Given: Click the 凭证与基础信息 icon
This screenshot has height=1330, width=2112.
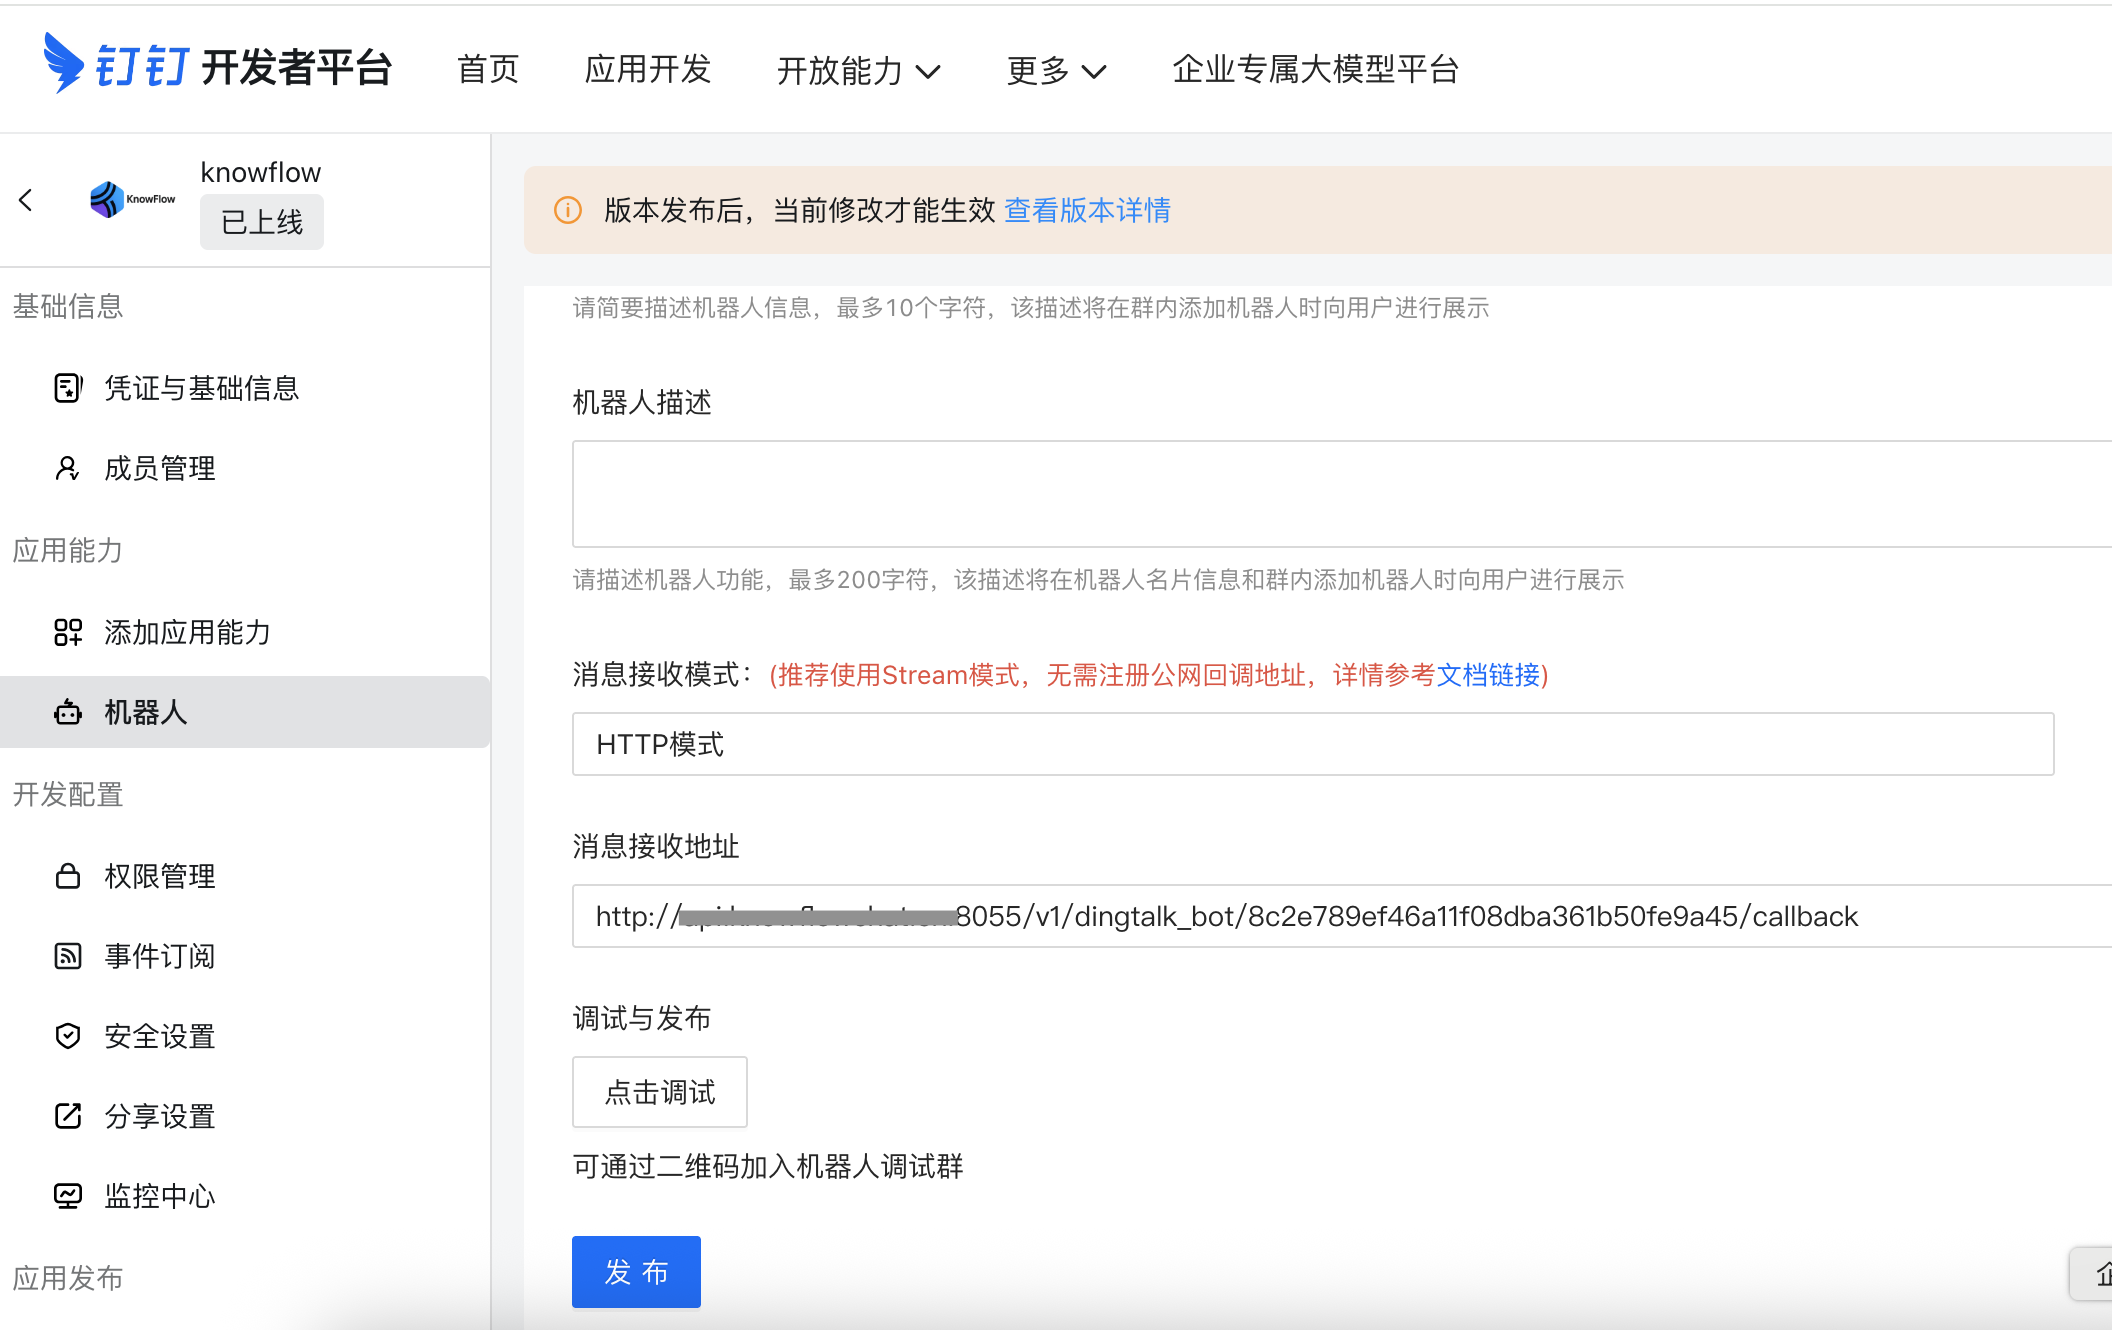Looking at the screenshot, I should [x=67, y=388].
